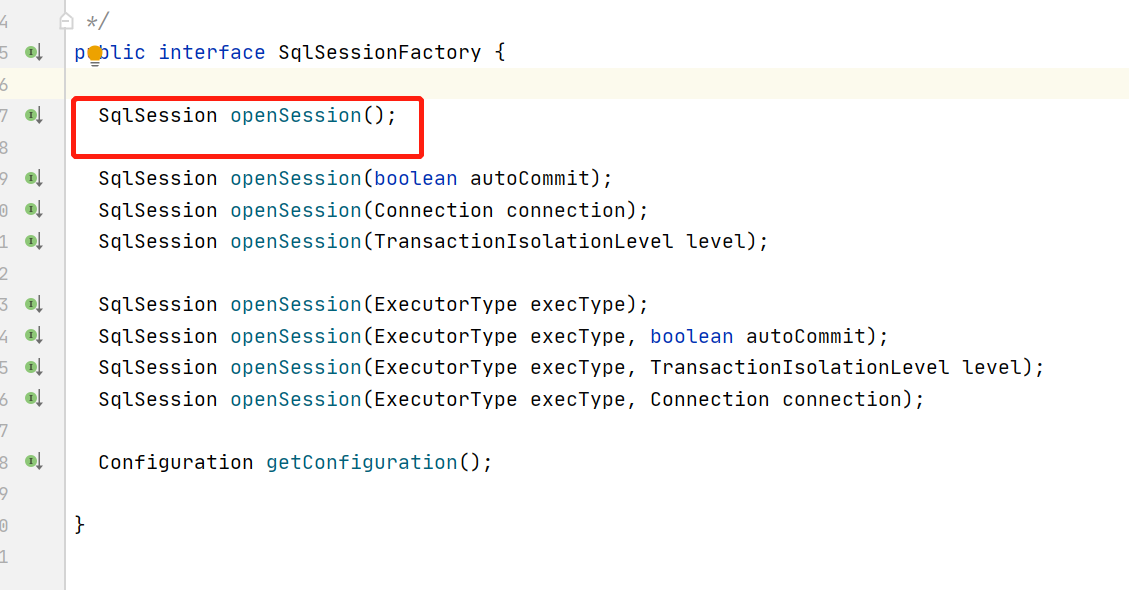Click gutter icon beside openSession(ExecutorType execType, boolean autoCommit)
1129x590 pixels.
pyautogui.click(x=34, y=336)
